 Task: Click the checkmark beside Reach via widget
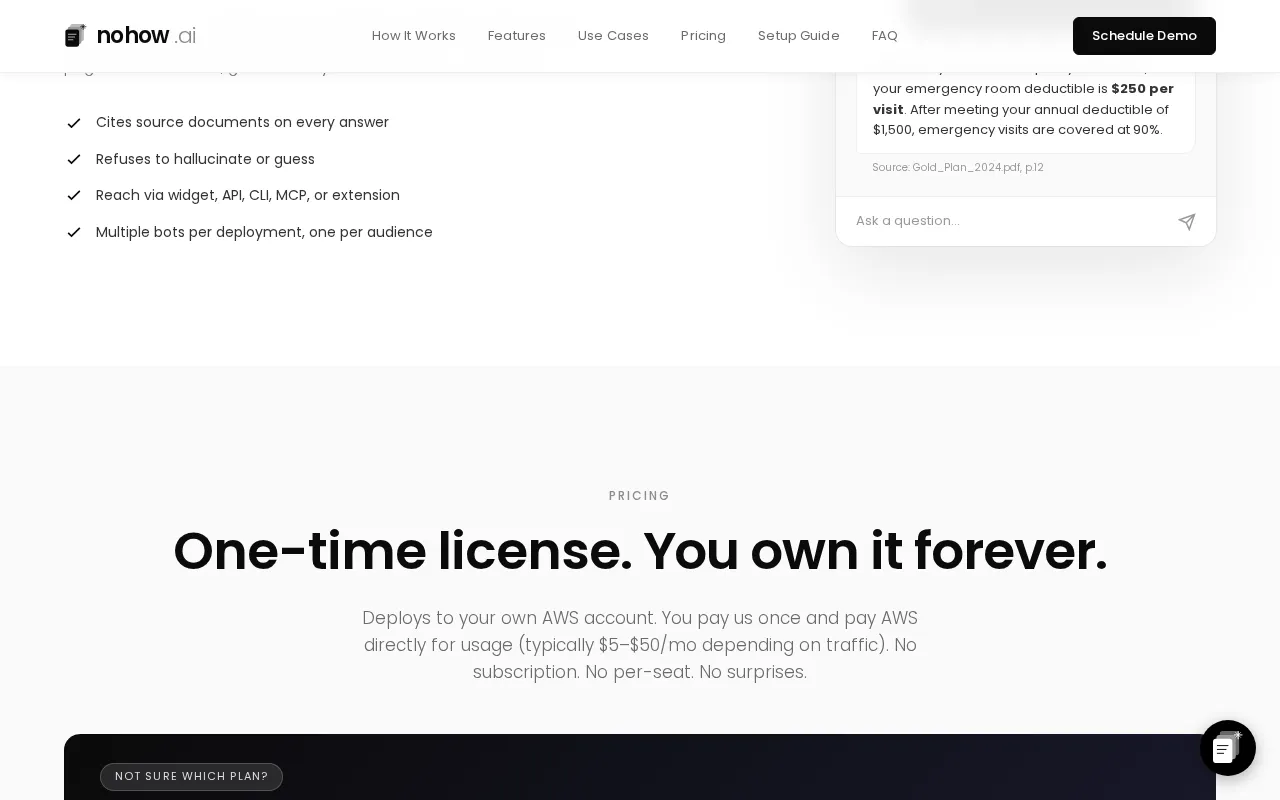[x=74, y=196]
